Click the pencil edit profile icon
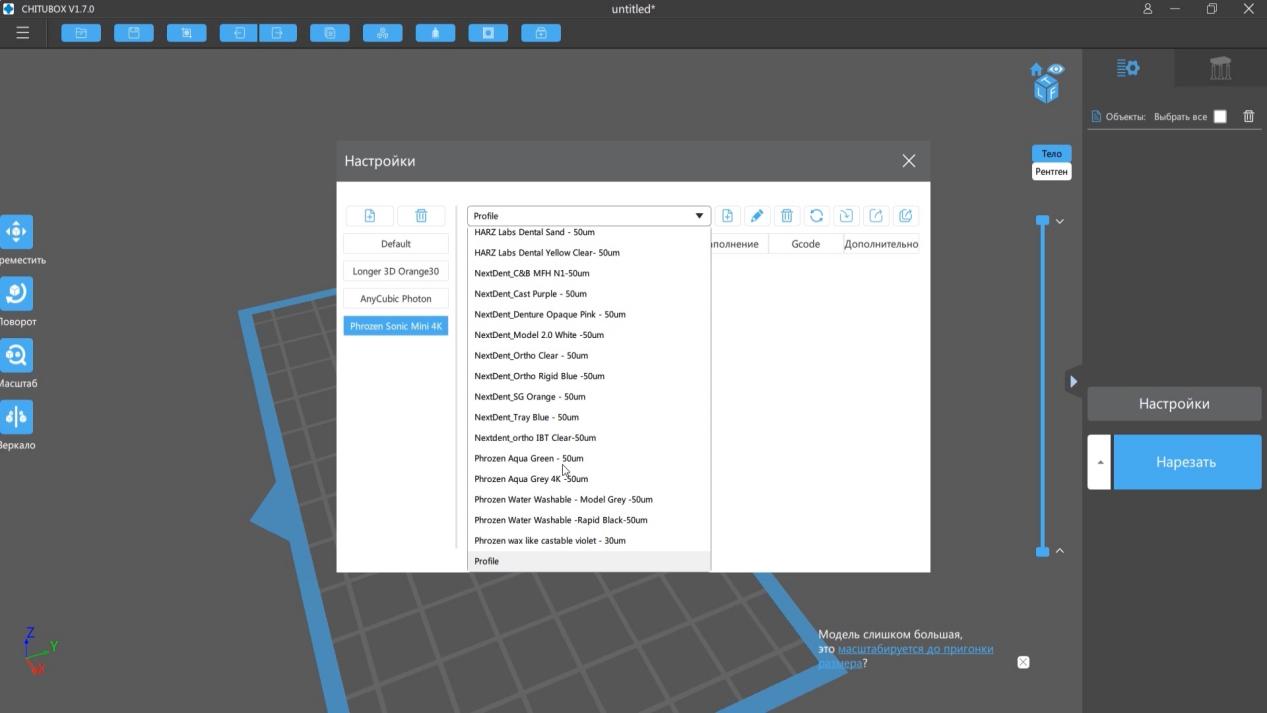Screen dimensions: 1267x713 click(757, 216)
